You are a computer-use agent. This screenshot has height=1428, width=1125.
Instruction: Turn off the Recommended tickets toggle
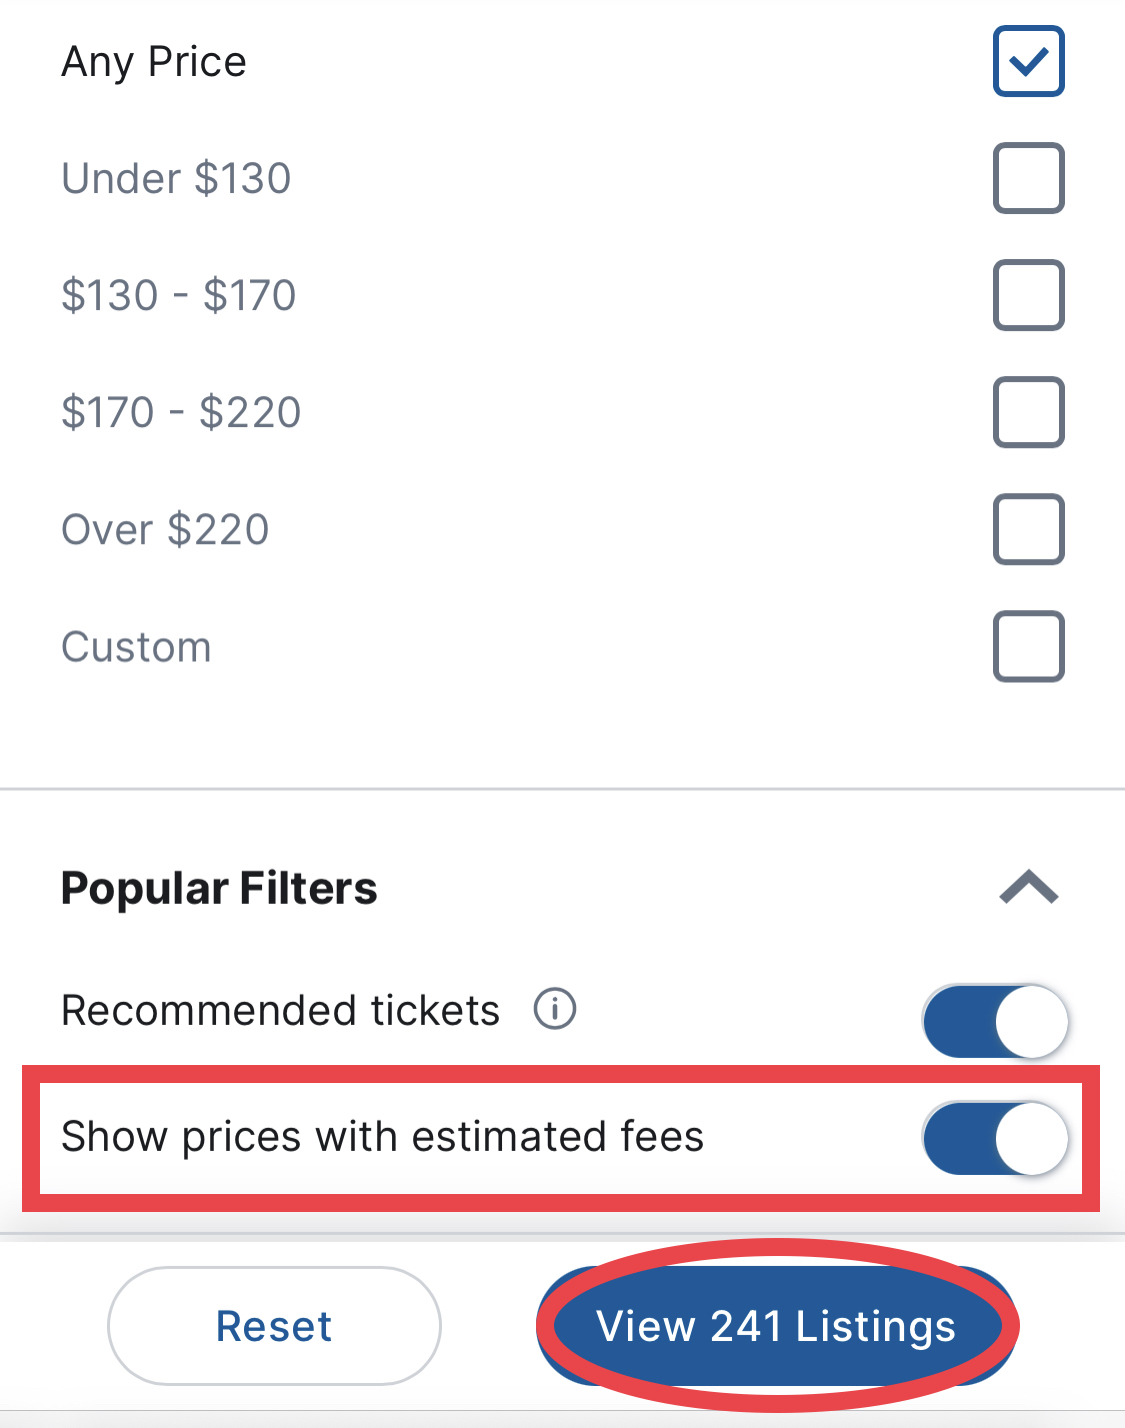995,1021
